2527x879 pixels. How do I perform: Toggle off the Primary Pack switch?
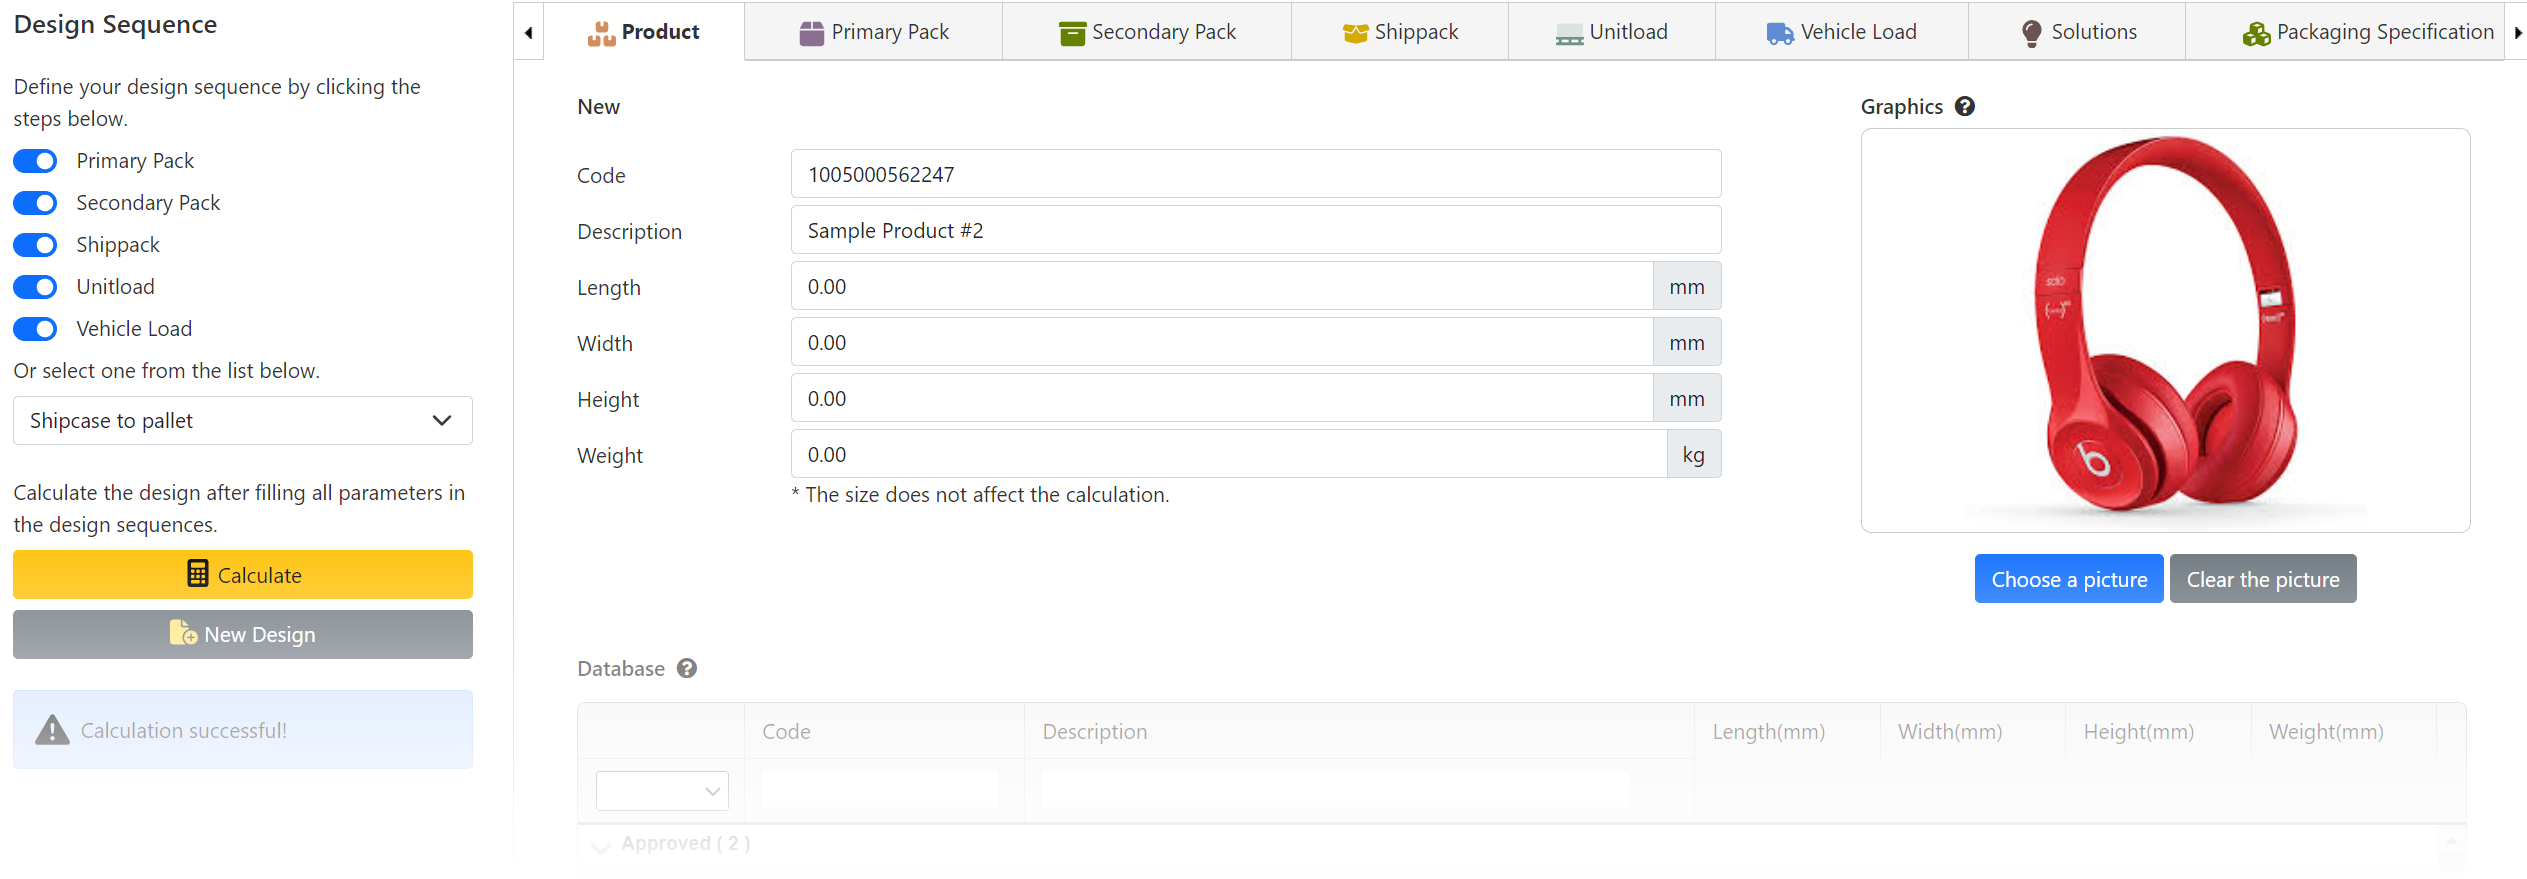coord(35,161)
